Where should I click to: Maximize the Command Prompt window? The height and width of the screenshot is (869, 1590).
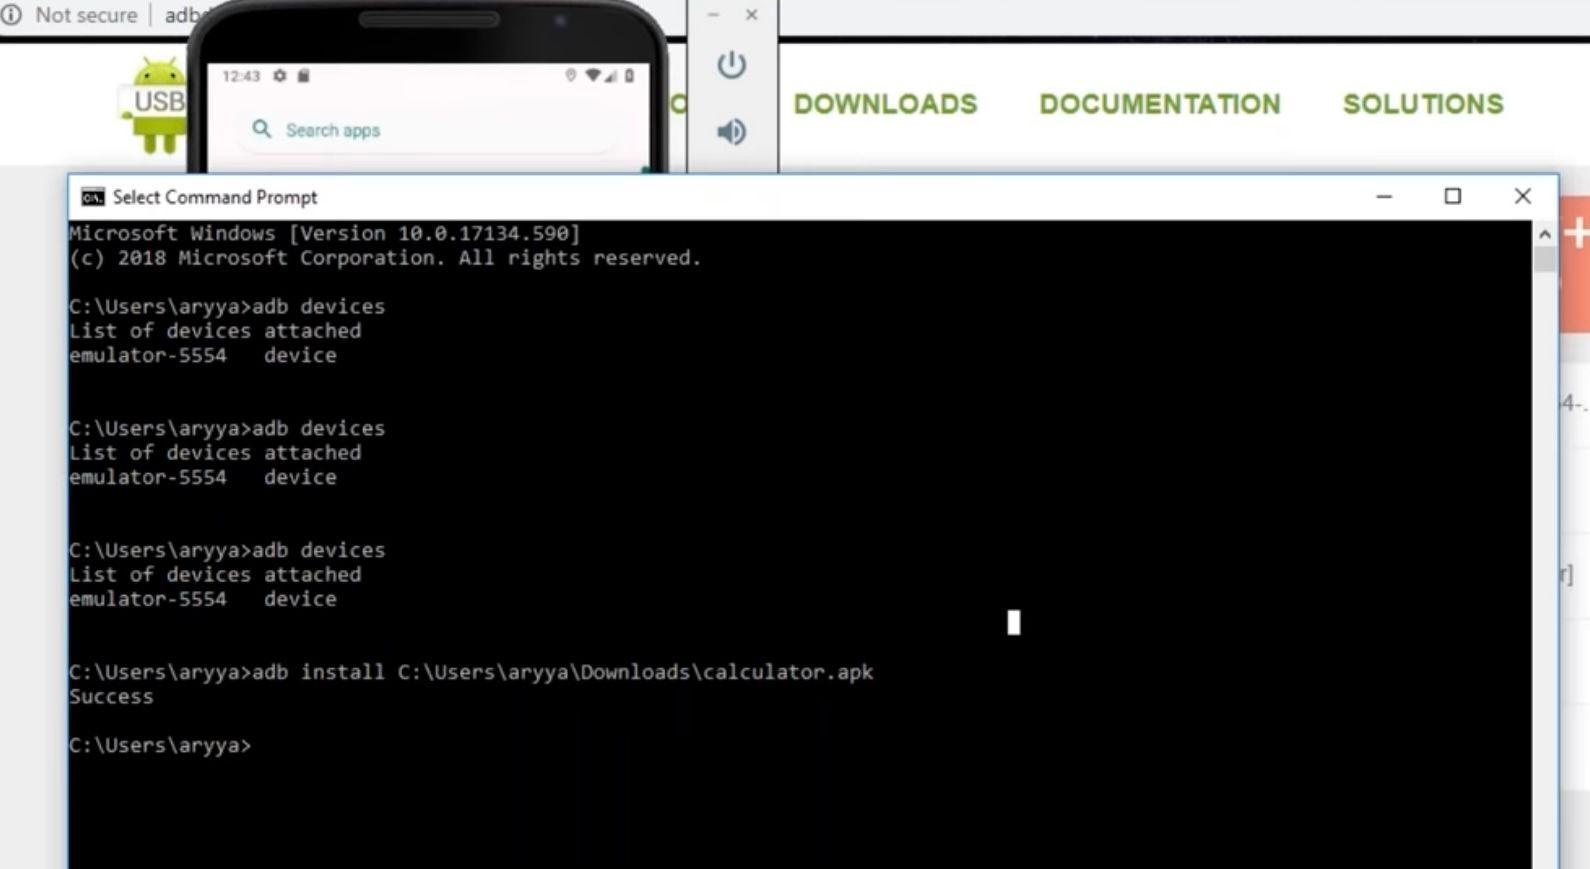tap(1453, 197)
